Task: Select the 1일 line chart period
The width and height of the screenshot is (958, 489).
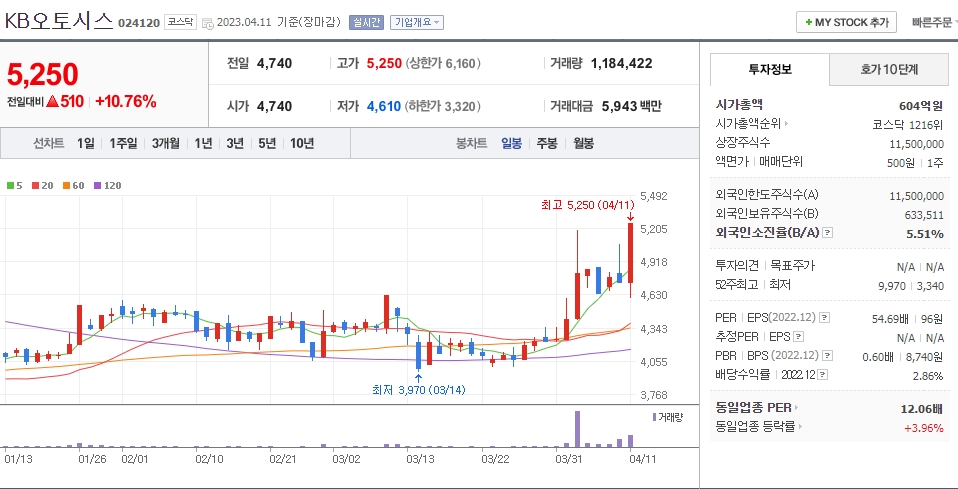Action: point(86,144)
